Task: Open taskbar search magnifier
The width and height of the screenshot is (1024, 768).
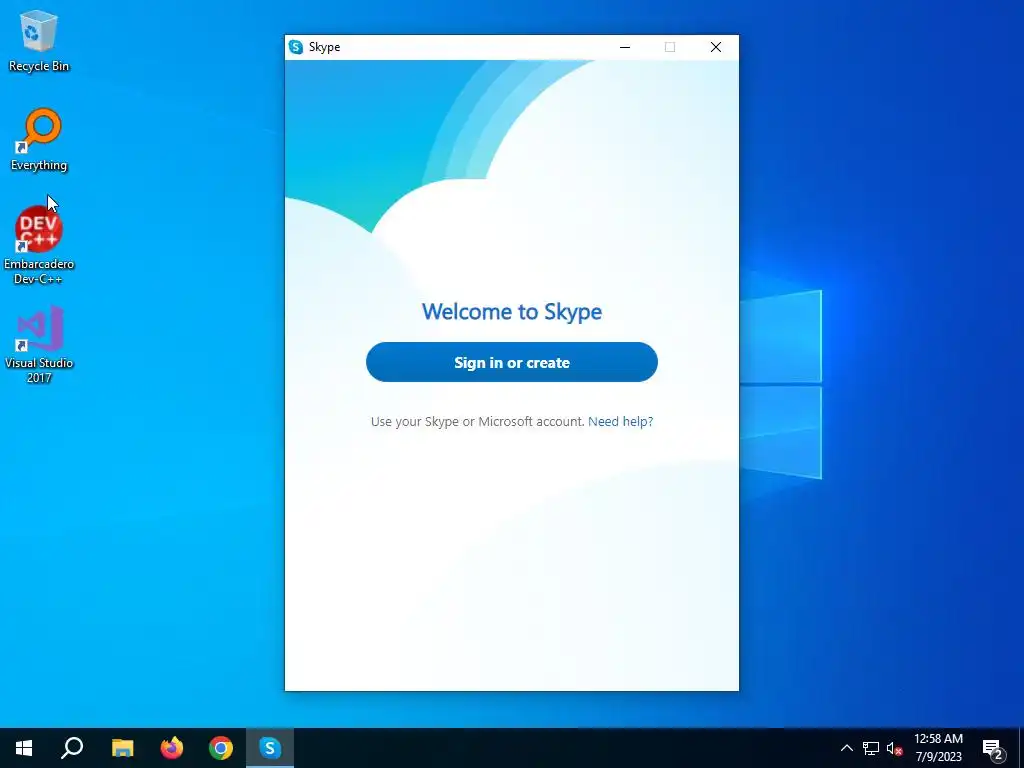Action: pos(72,748)
